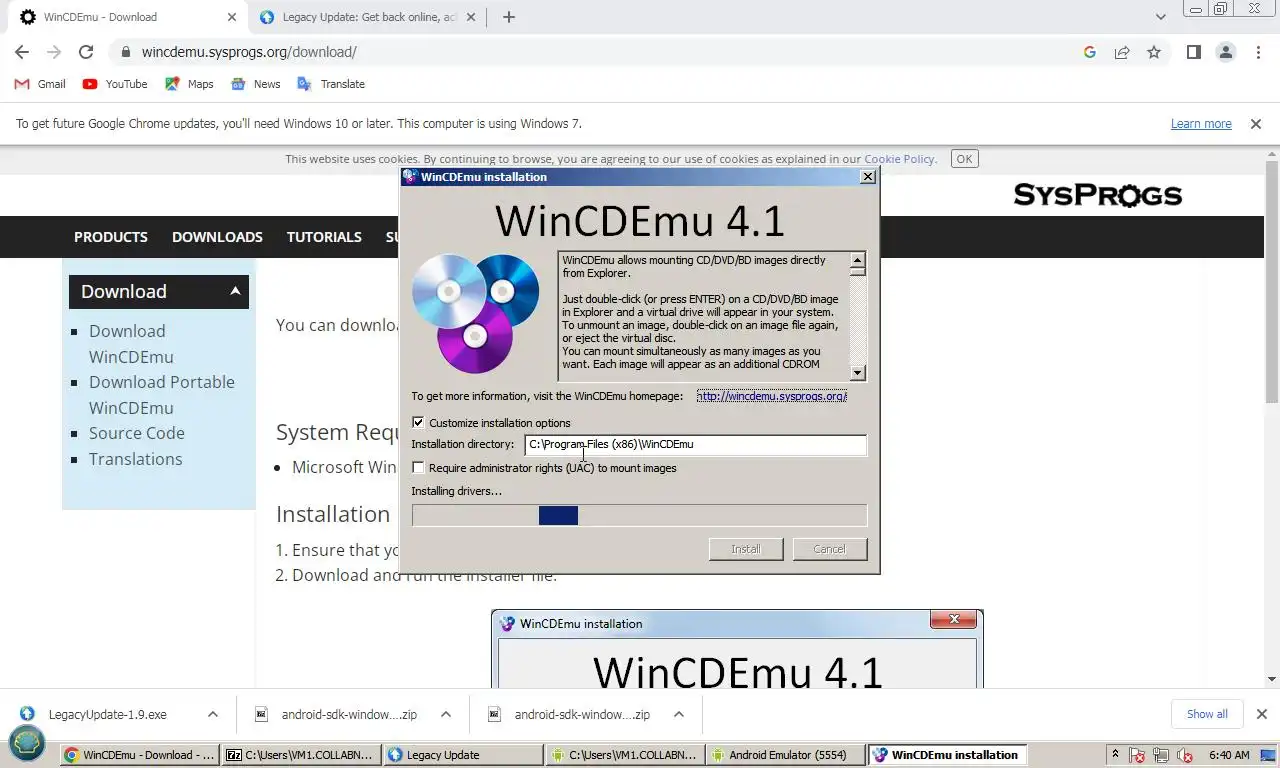Open the DOWNLOADS menu
Viewport: 1280px width, 768px height.
(x=217, y=237)
